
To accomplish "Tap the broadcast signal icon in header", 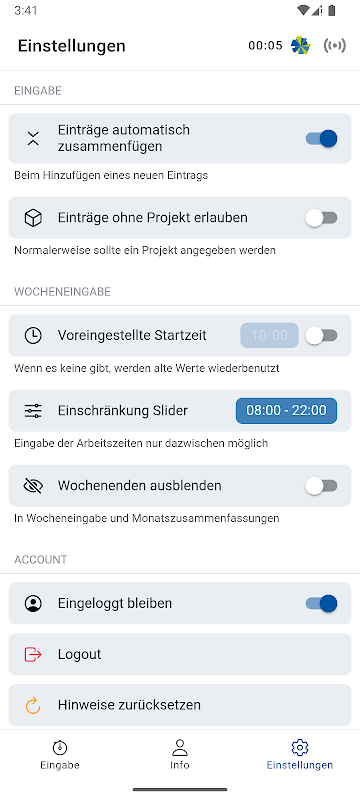I will click(x=335, y=45).
